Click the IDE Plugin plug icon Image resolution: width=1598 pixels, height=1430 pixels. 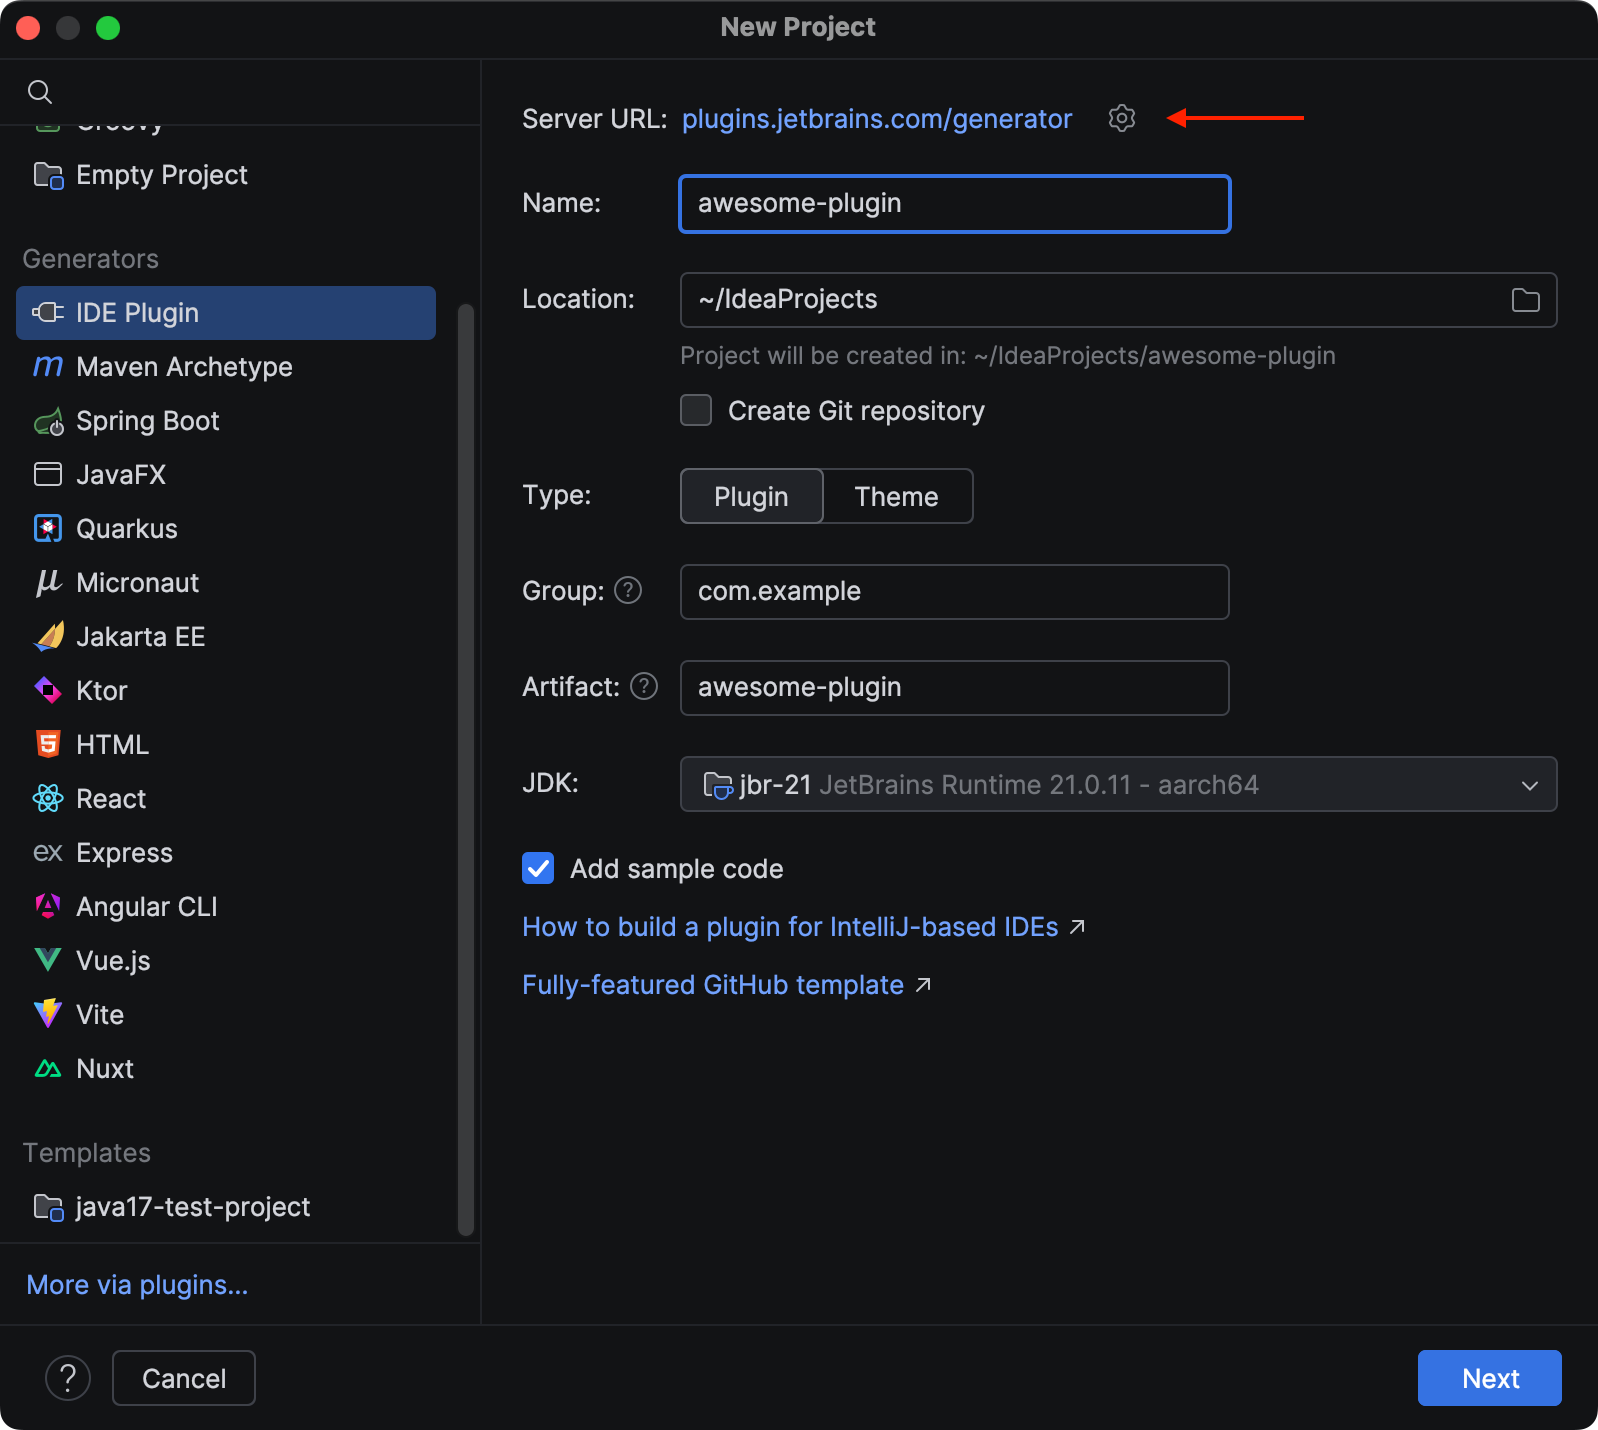click(x=48, y=313)
